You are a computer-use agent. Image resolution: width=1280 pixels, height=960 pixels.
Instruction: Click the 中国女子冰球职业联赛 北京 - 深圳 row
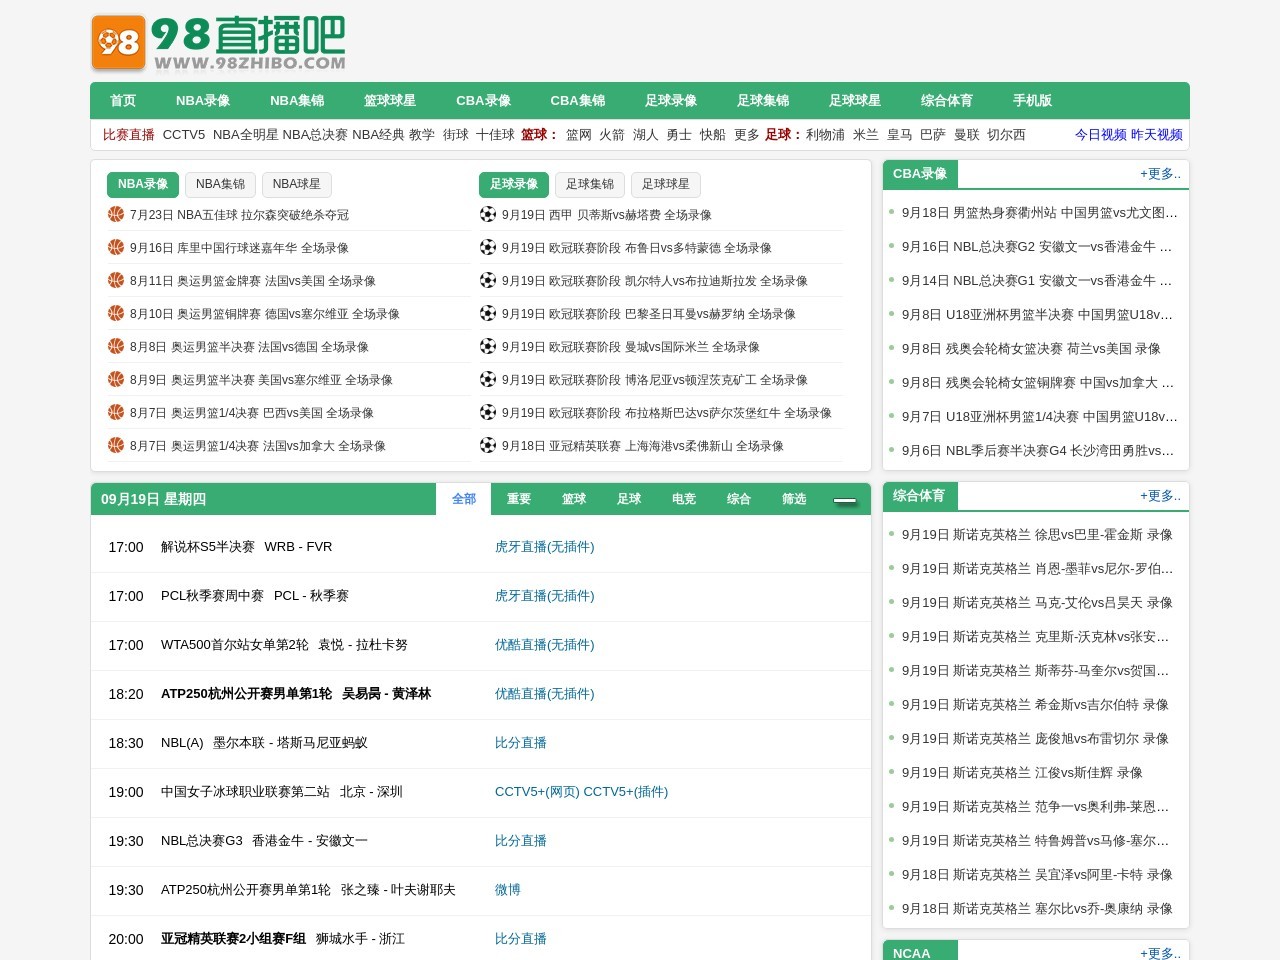481,792
